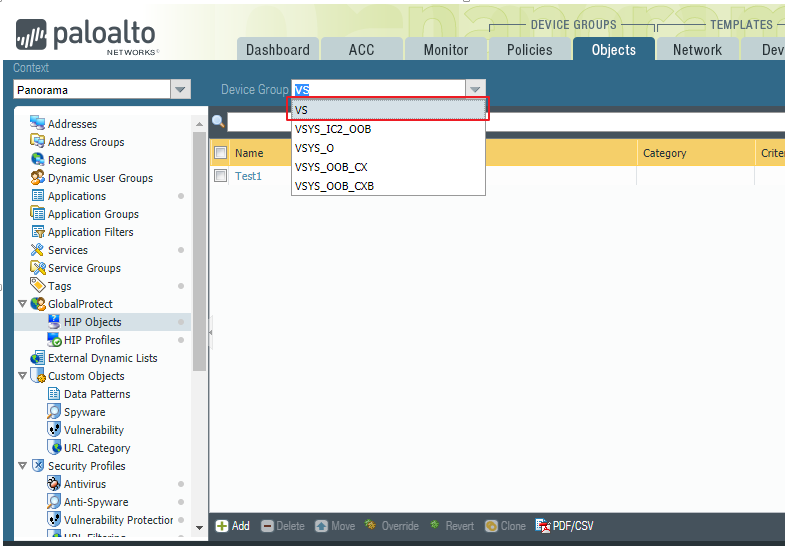Image resolution: width=785 pixels, height=546 pixels.
Task: Select the Application Groups icon
Action: 38,213
